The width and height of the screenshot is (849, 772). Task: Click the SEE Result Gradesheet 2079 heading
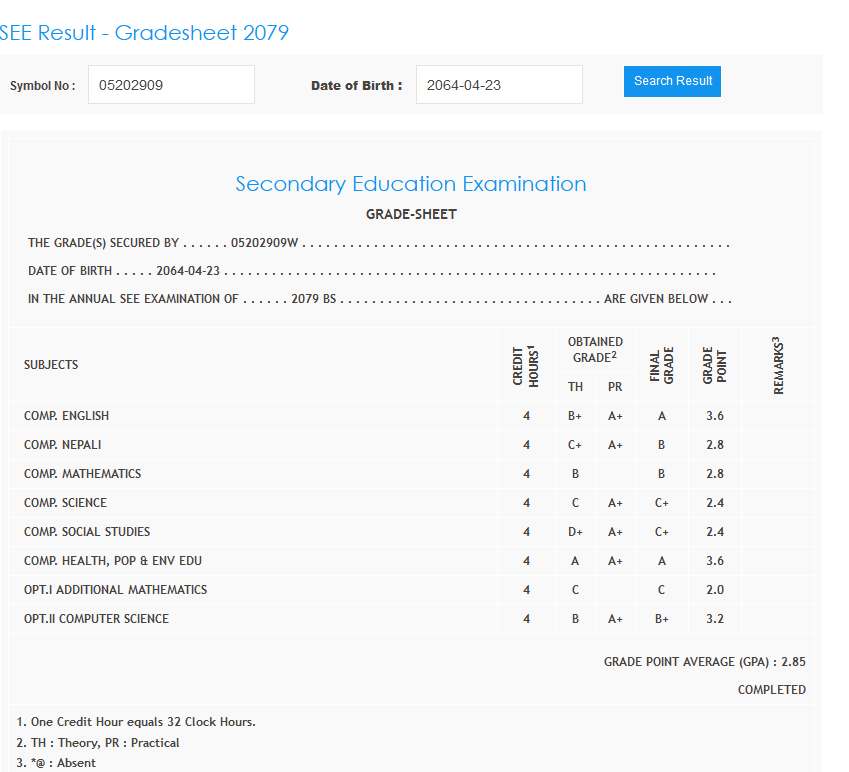click(x=144, y=33)
